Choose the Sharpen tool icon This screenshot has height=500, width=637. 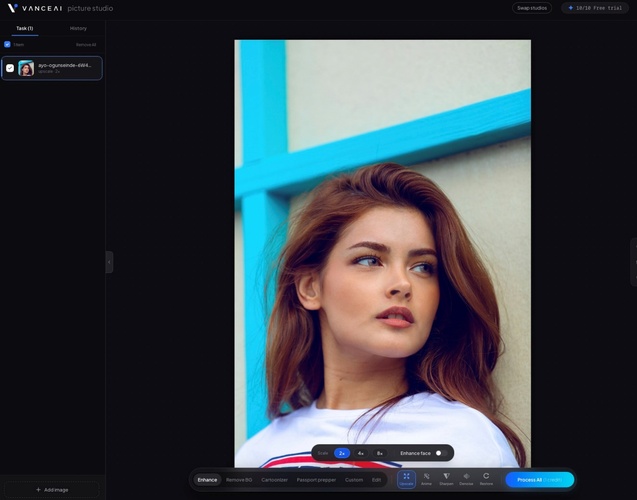(446, 479)
